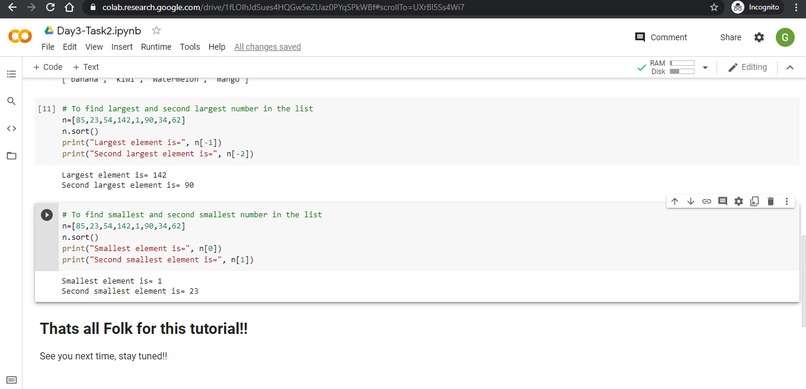The image size is (806, 389).
Task: Click the [11] execution count of the cell
Action: (x=47, y=109)
